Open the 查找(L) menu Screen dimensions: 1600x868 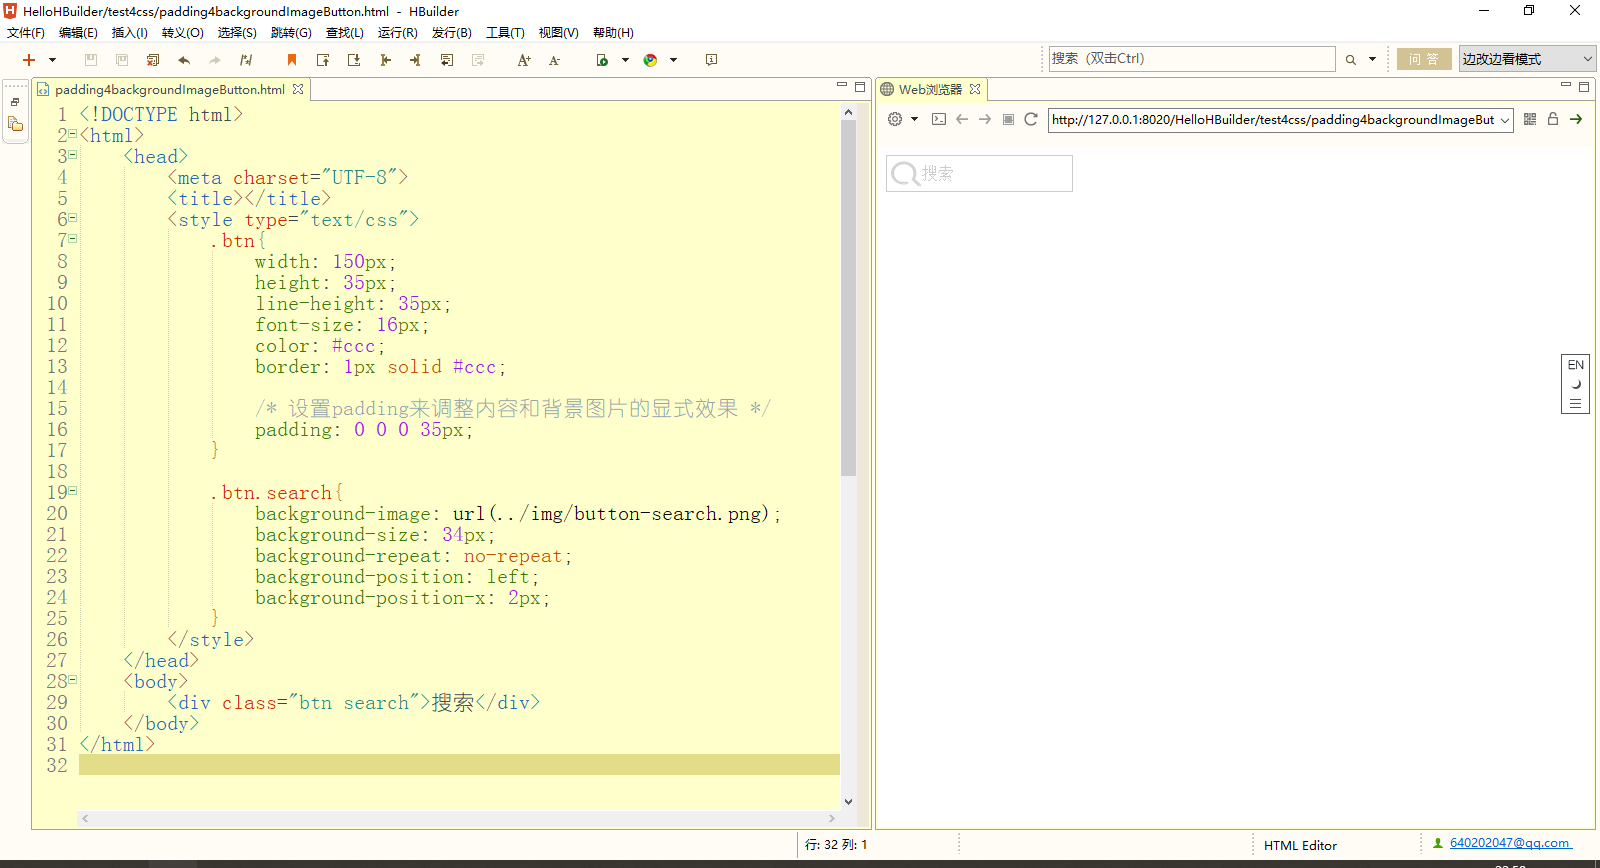(345, 33)
